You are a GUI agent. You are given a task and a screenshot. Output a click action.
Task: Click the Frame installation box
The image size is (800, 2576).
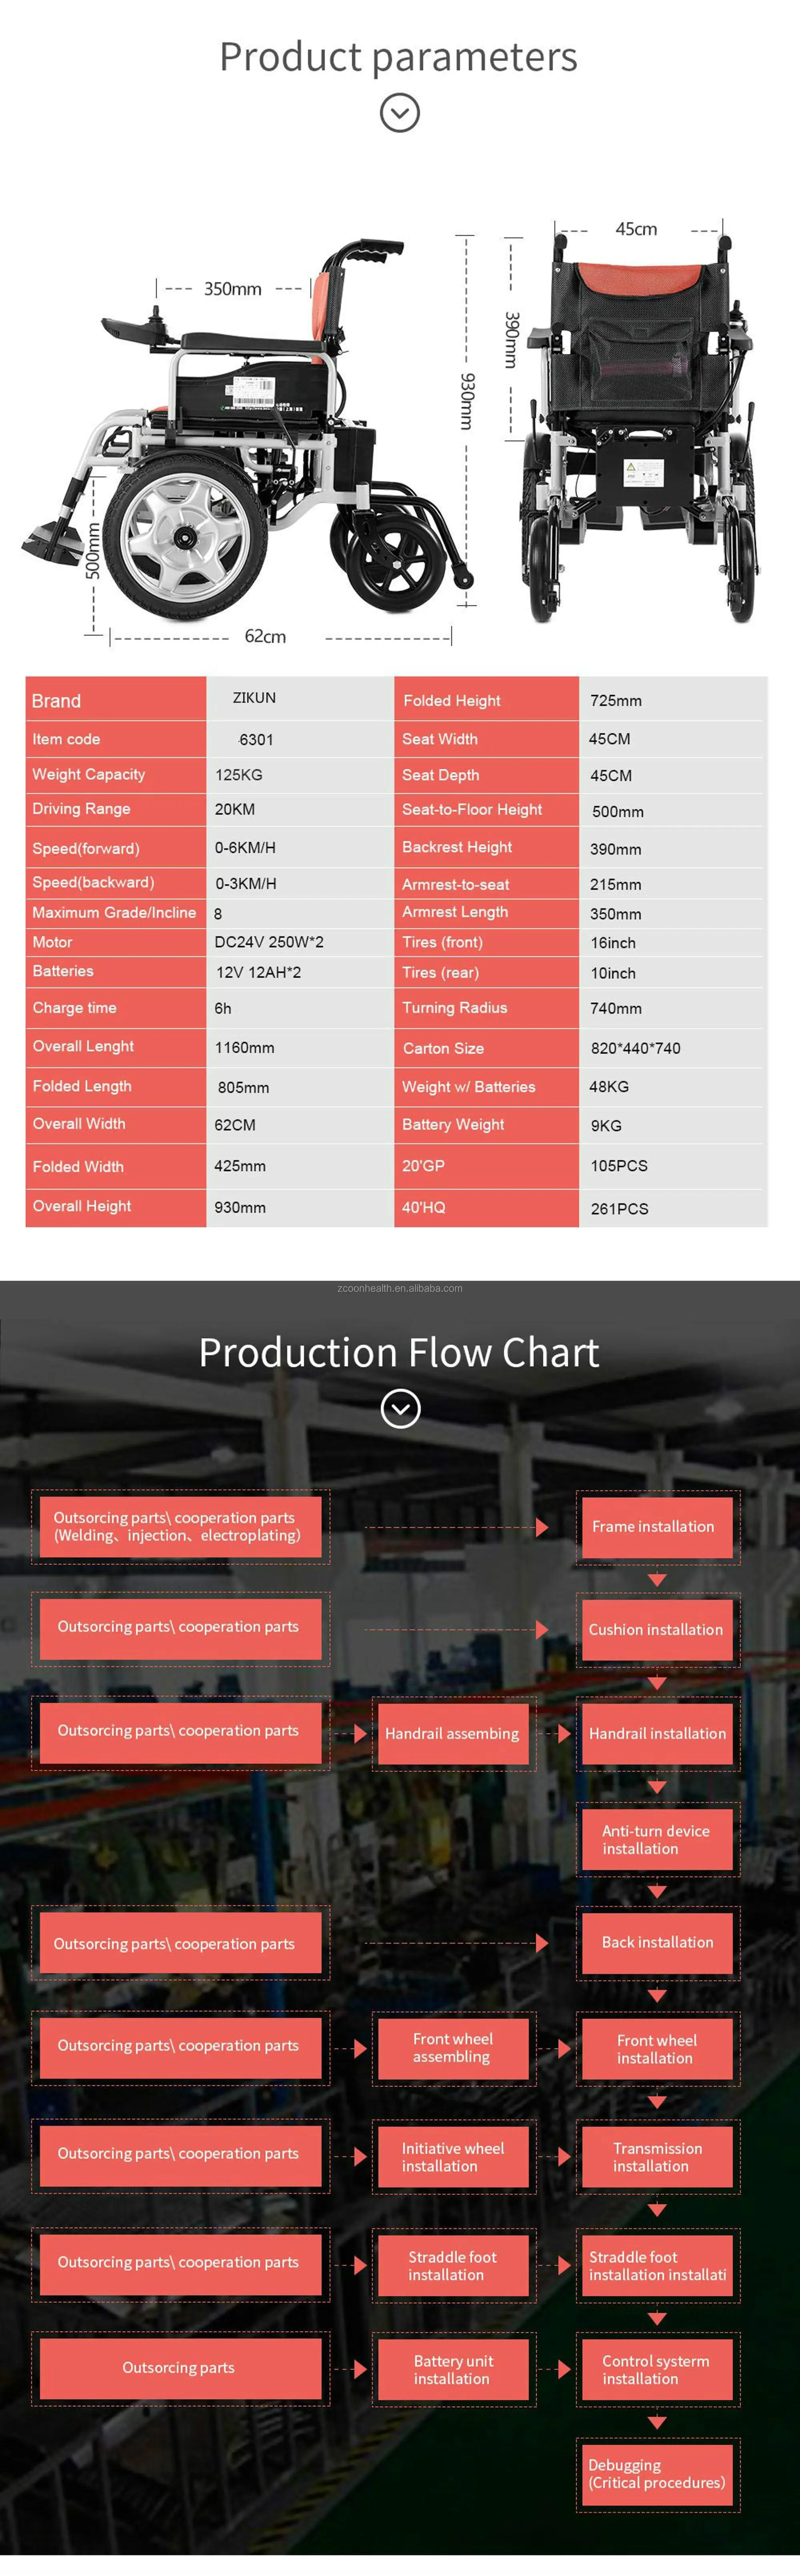pyautogui.click(x=657, y=1527)
